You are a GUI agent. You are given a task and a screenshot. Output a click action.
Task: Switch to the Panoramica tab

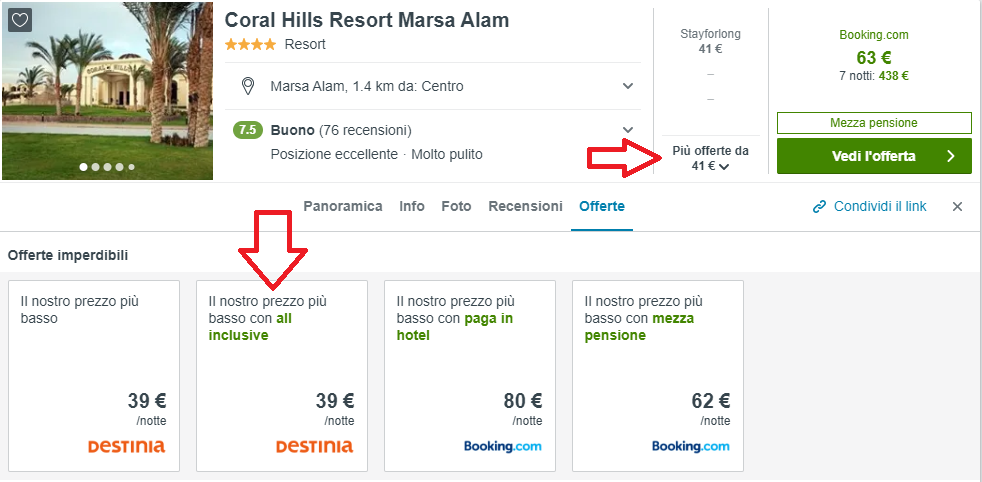343,206
